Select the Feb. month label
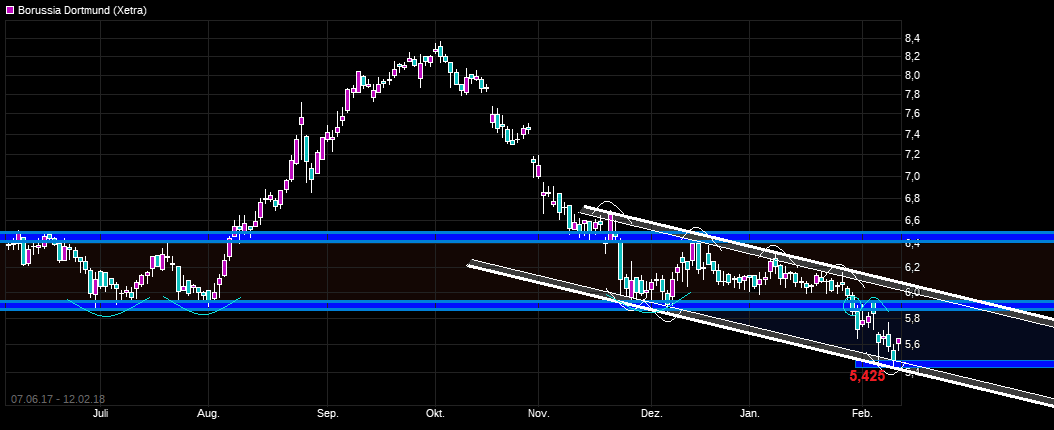This screenshot has height=430, width=1054. pos(862,413)
